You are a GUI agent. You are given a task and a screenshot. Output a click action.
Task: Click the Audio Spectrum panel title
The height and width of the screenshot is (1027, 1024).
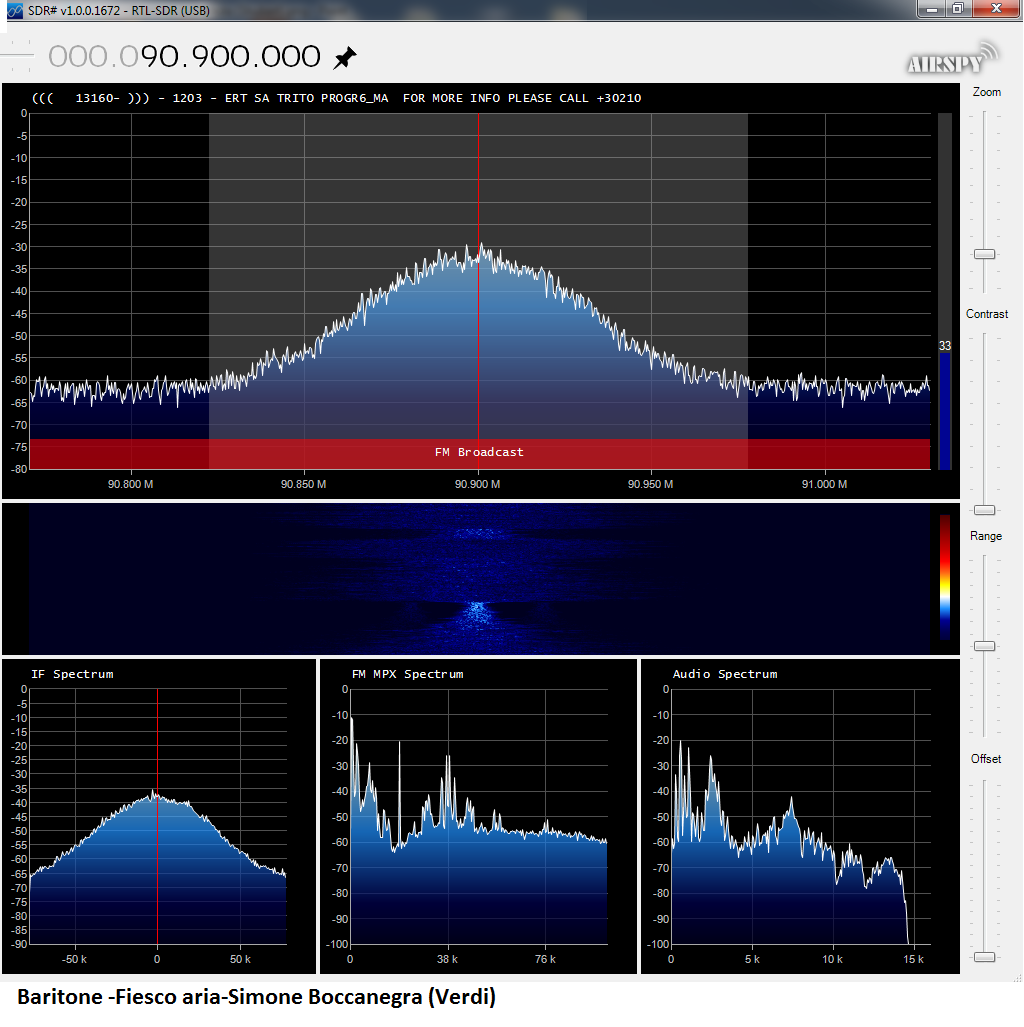pyautogui.click(x=725, y=674)
